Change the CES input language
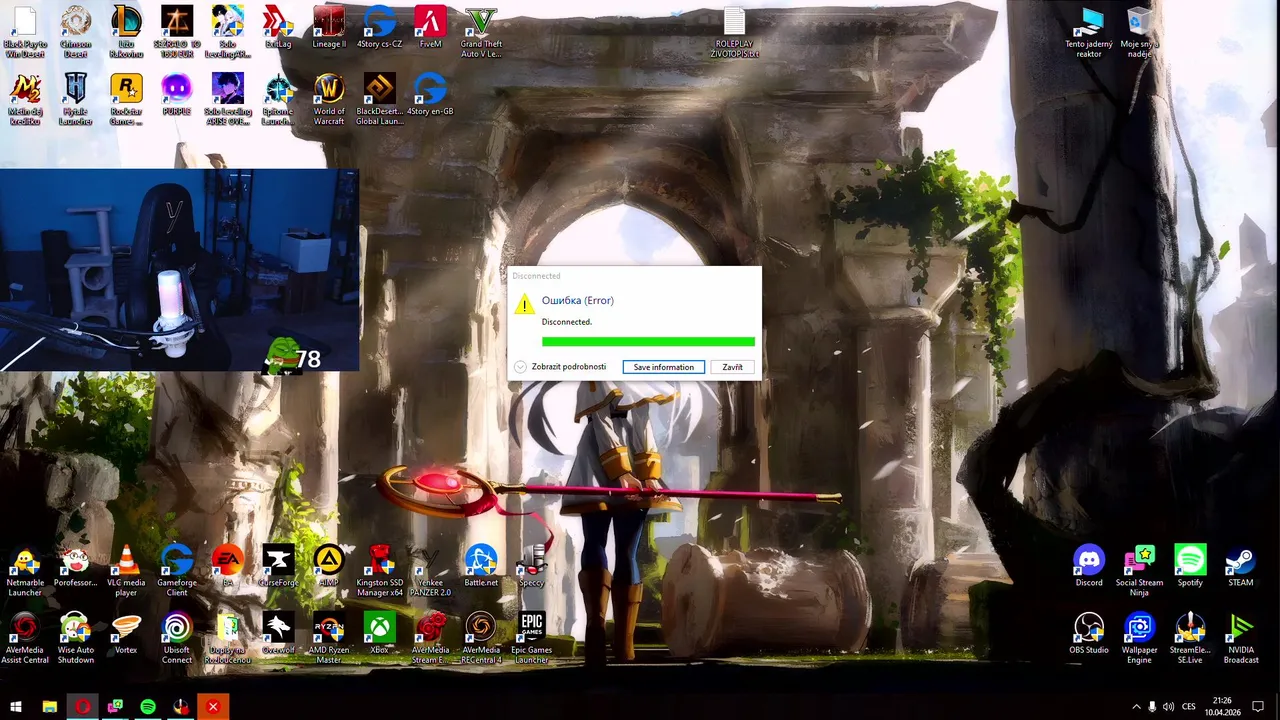1280x720 pixels. pyautogui.click(x=1189, y=707)
